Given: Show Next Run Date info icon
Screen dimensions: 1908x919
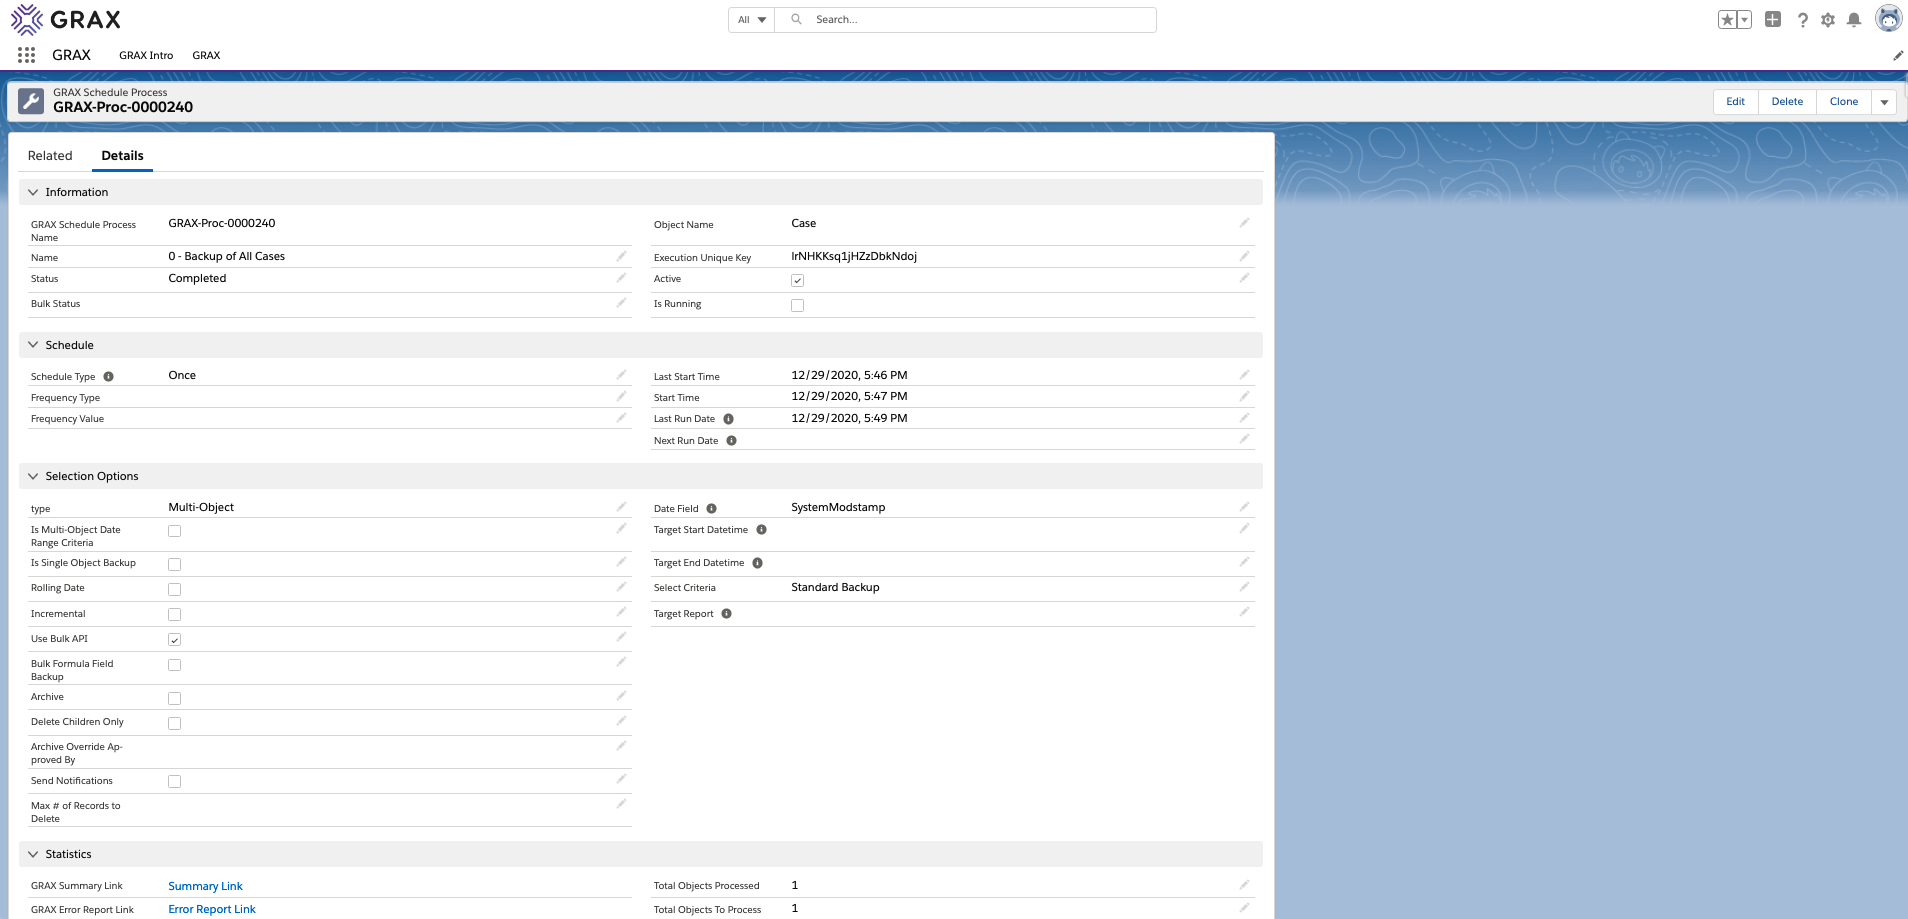Looking at the screenshot, I should 732,441.
